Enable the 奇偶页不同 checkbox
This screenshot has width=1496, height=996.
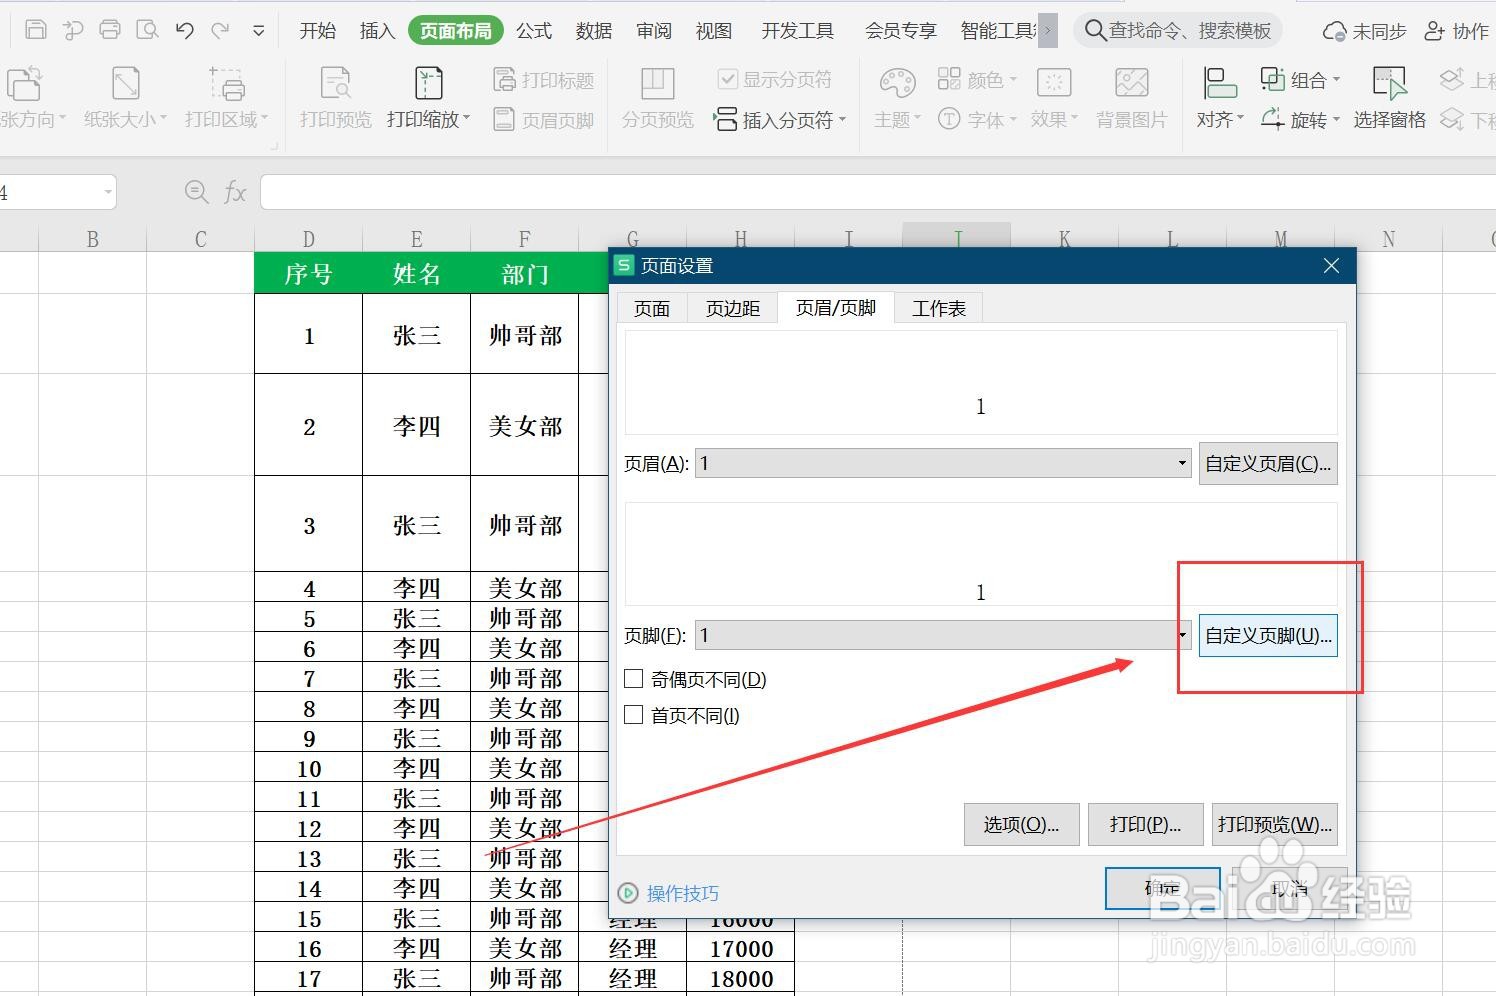[633, 678]
